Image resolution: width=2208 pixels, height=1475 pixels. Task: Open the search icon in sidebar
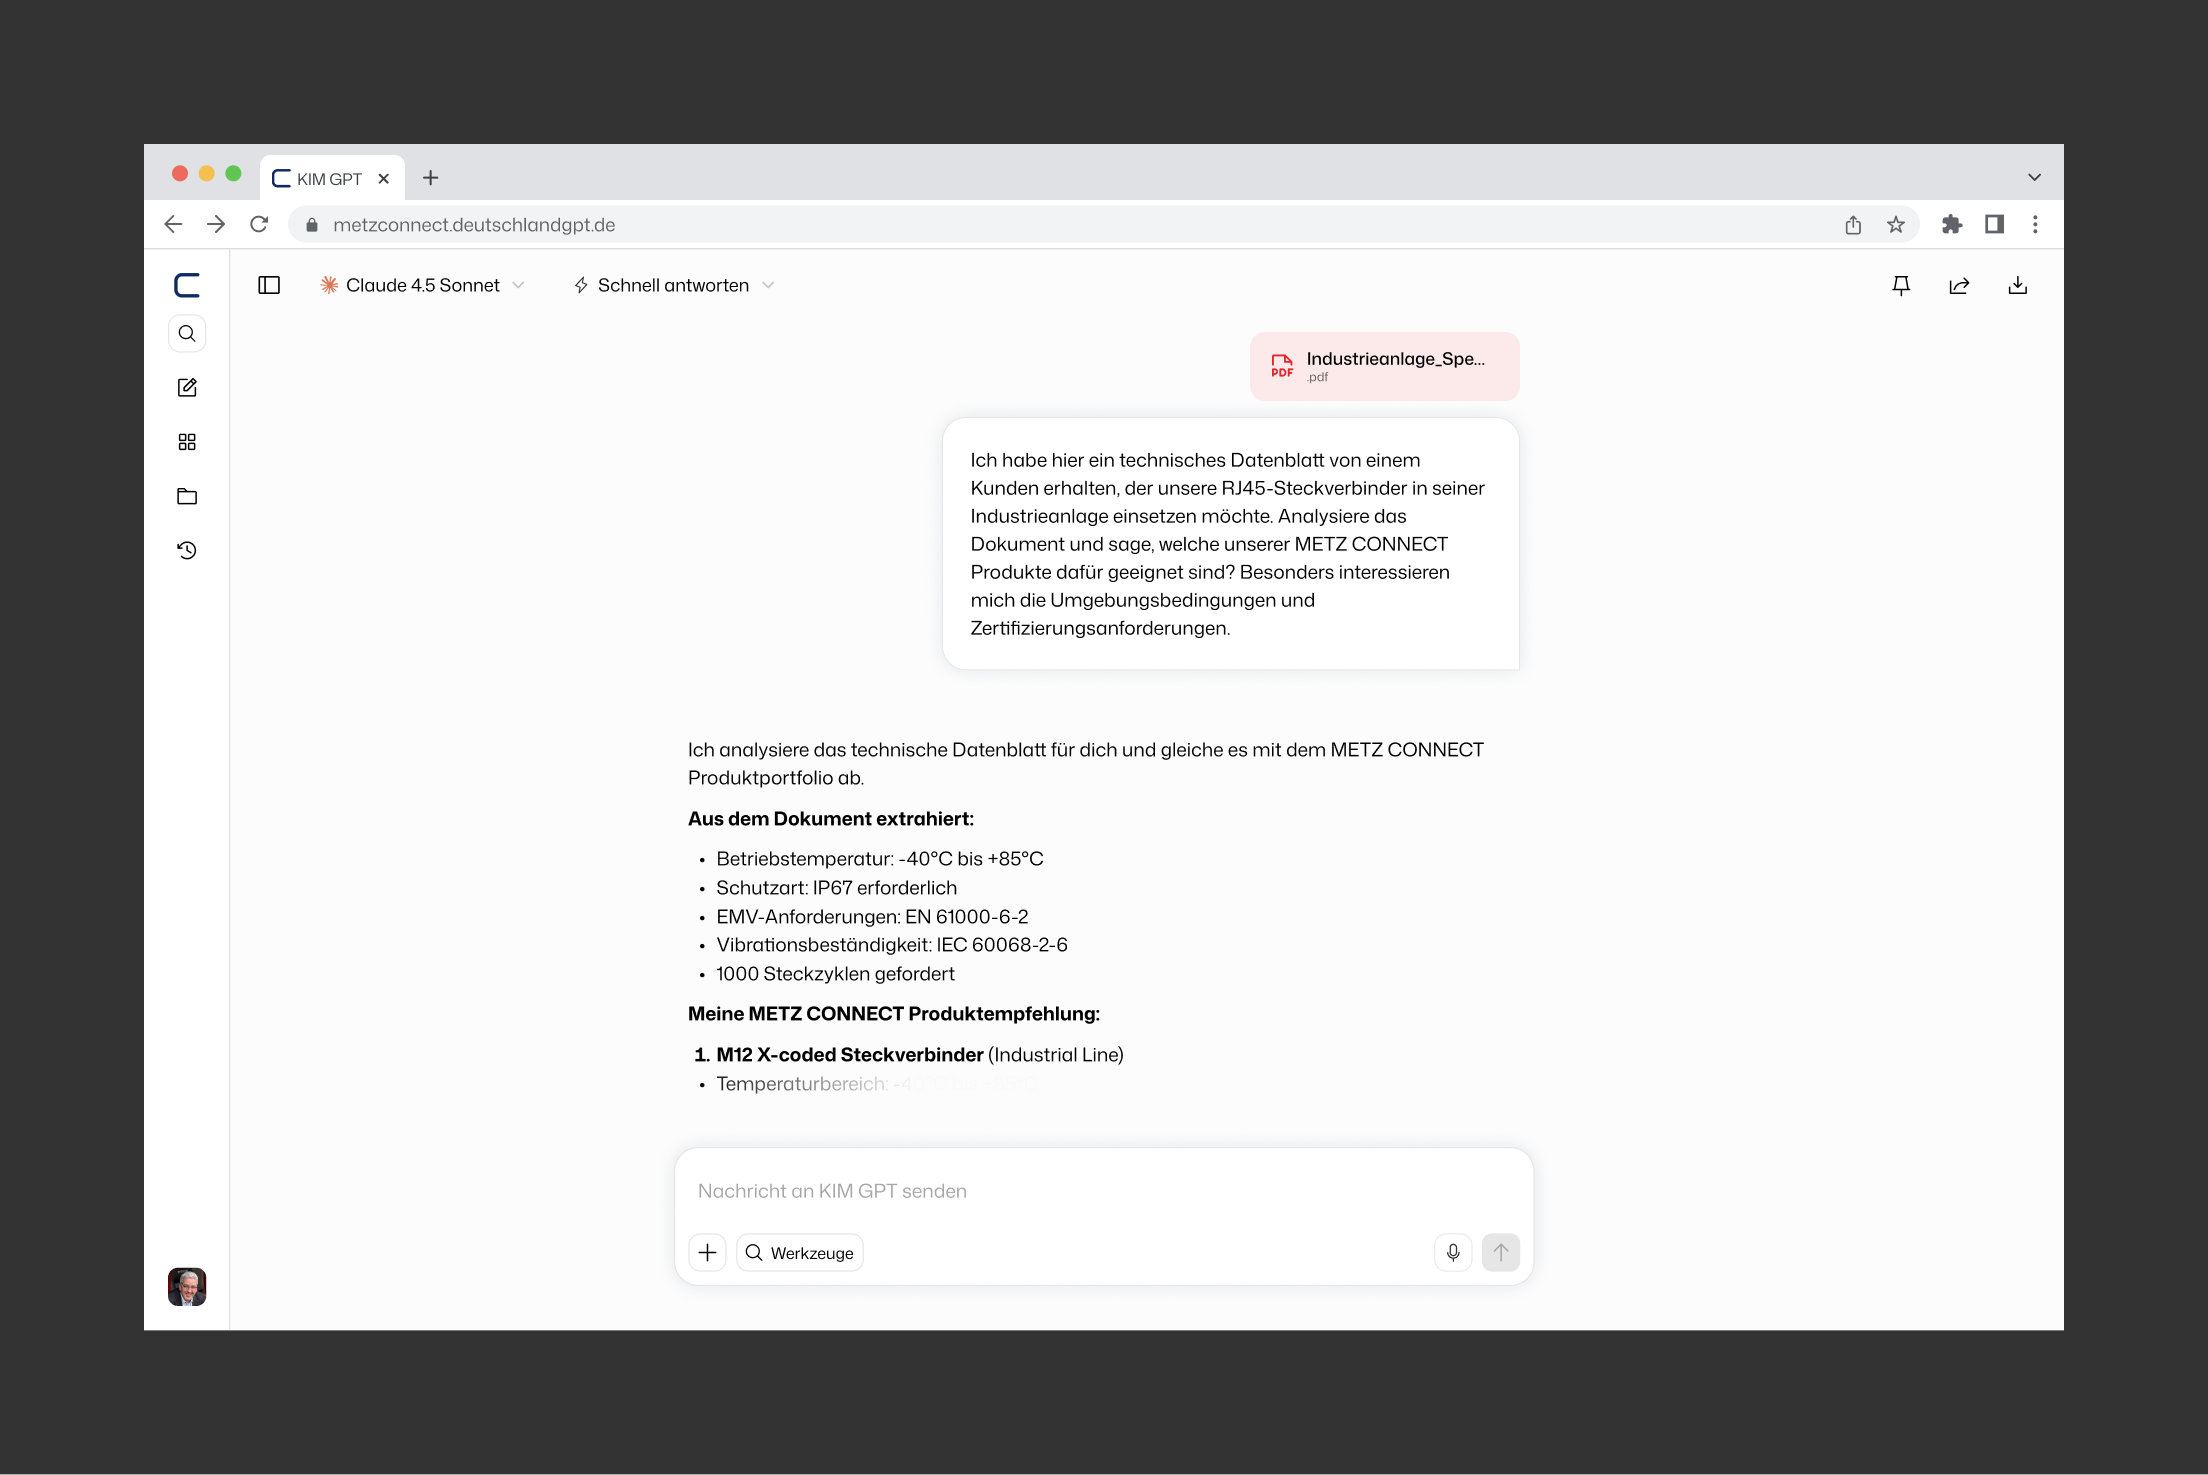click(187, 334)
